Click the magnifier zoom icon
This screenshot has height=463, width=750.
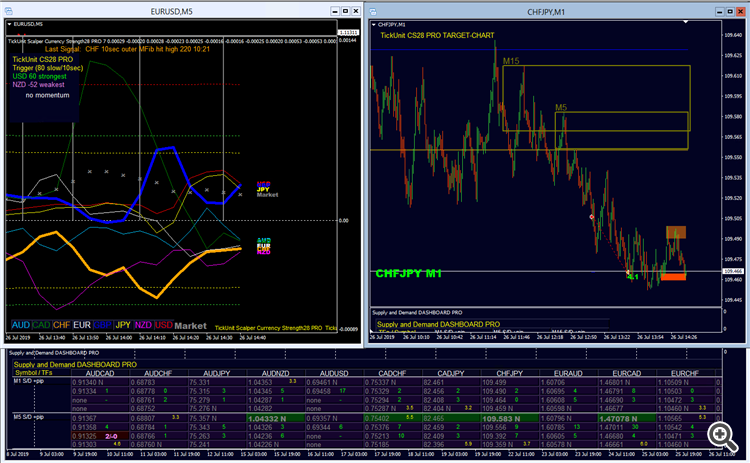click(722, 436)
